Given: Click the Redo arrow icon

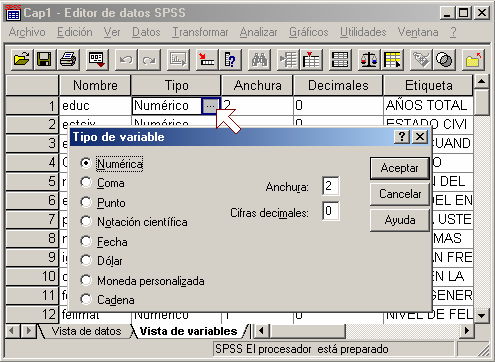Looking at the screenshot, I should tap(149, 60).
